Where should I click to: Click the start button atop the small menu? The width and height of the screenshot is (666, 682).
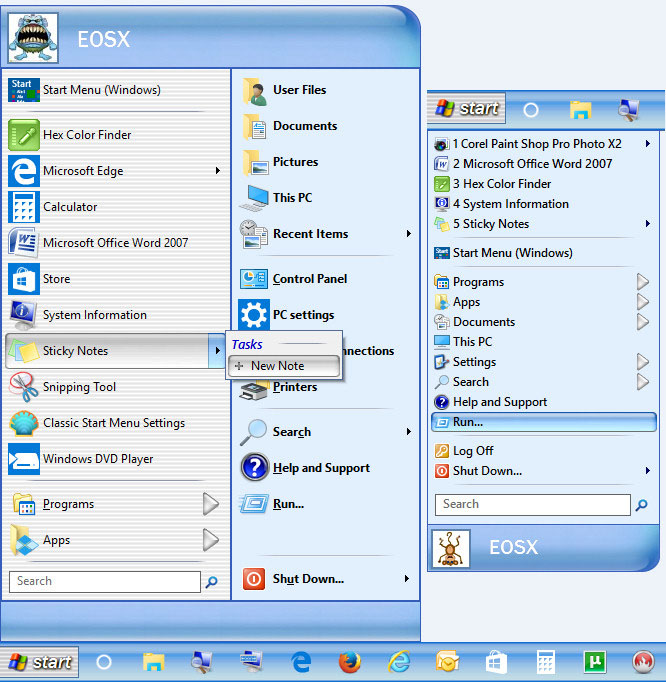pyautogui.click(x=467, y=108)
